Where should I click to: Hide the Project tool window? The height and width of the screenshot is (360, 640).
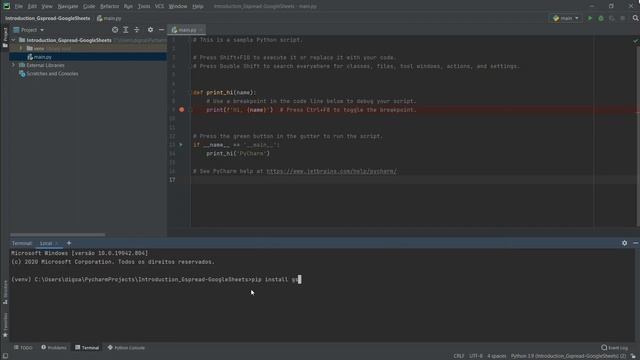[162, 30]
